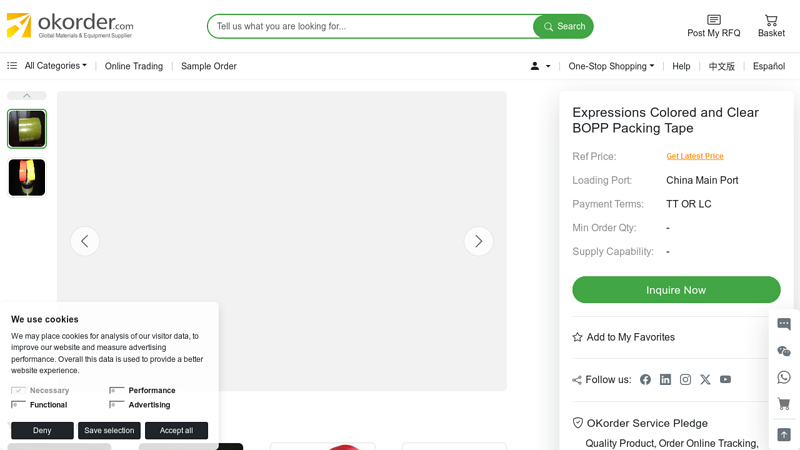Share product on Facebook icon
Image resolution: width=800 pixels, height=450 pixels.
645,380
